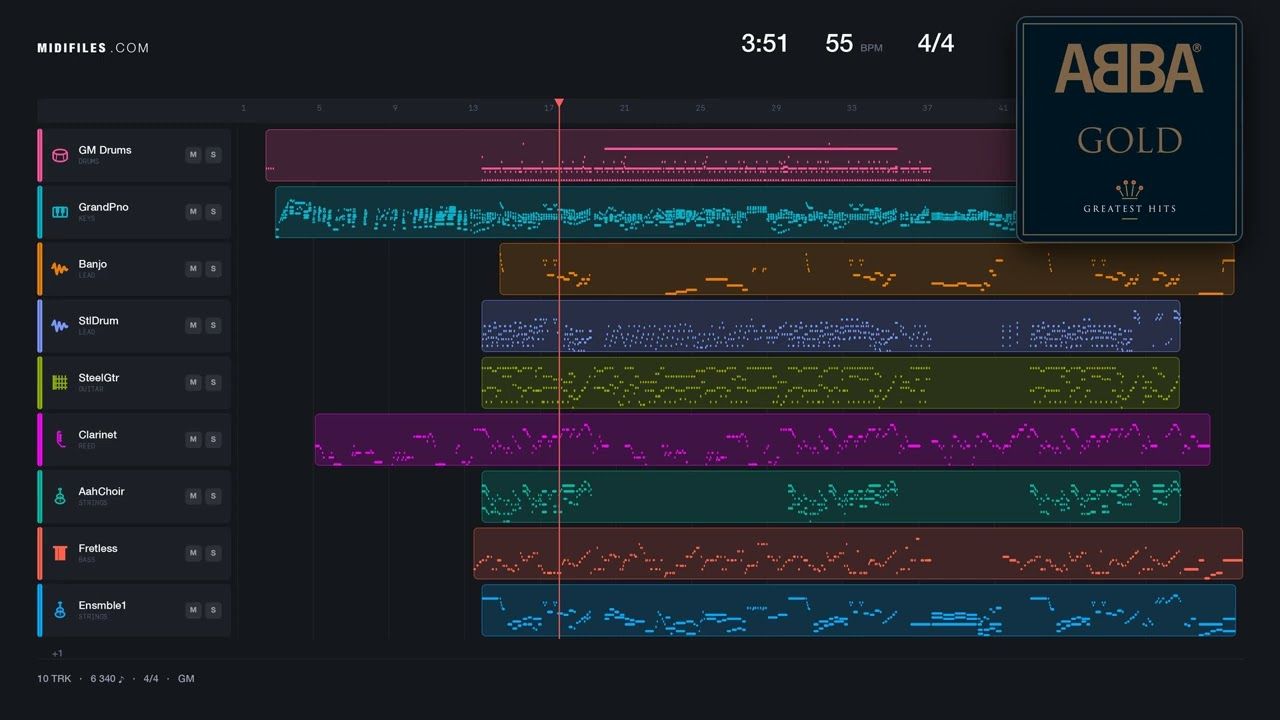The image size is (1280, 720).
Task: Click the 55 BPM tempo readout
Action: click(854, 44)
